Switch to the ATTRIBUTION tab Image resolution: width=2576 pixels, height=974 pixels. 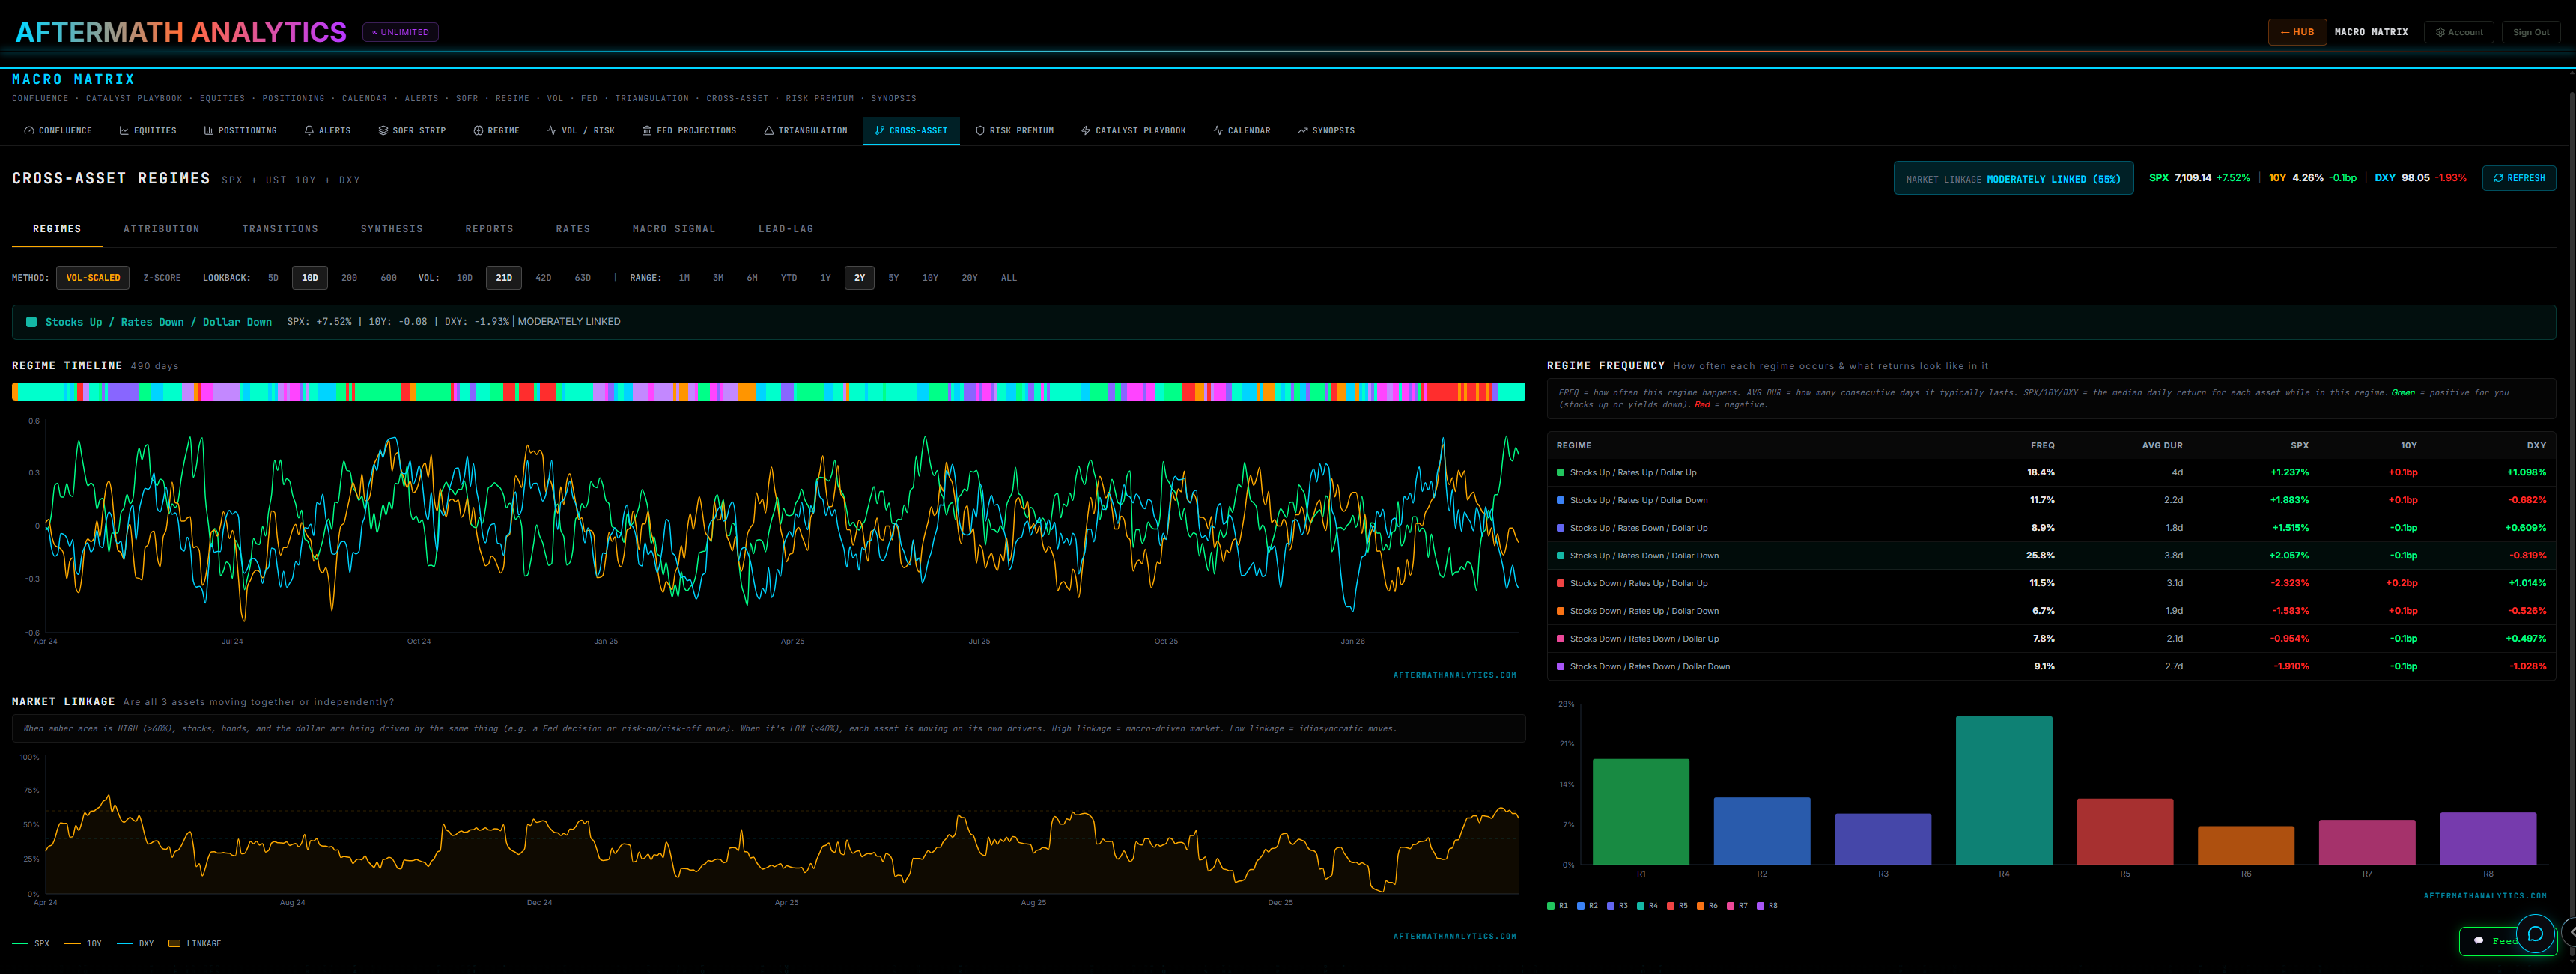coord(162,228)
